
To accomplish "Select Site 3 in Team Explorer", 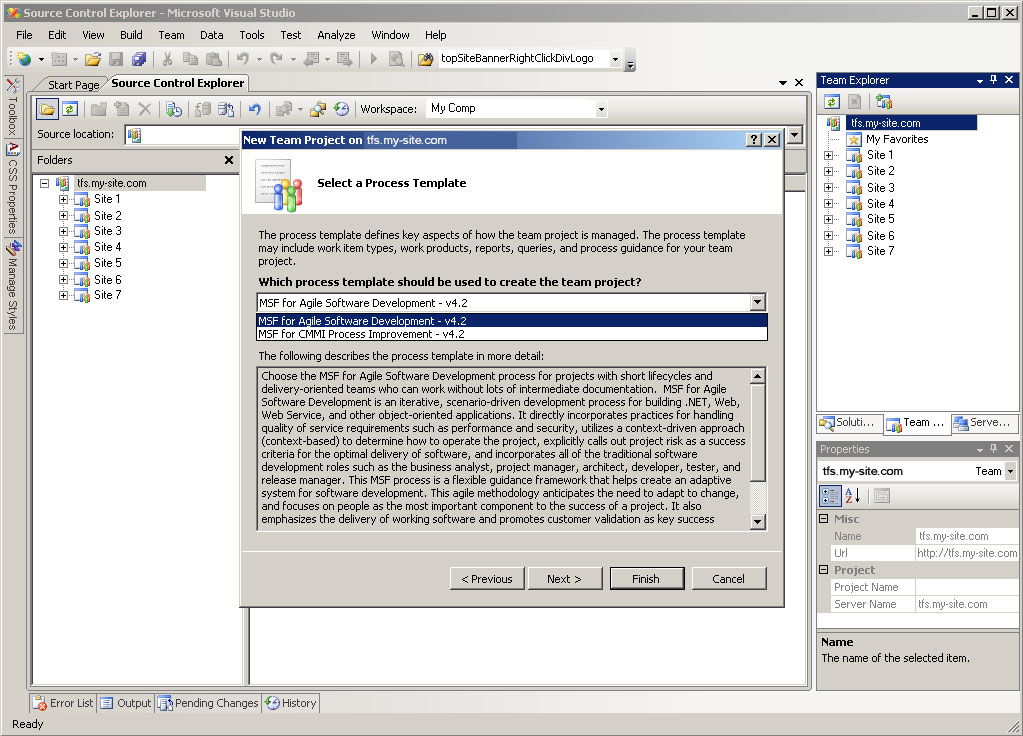I will [x=880, y=188].
